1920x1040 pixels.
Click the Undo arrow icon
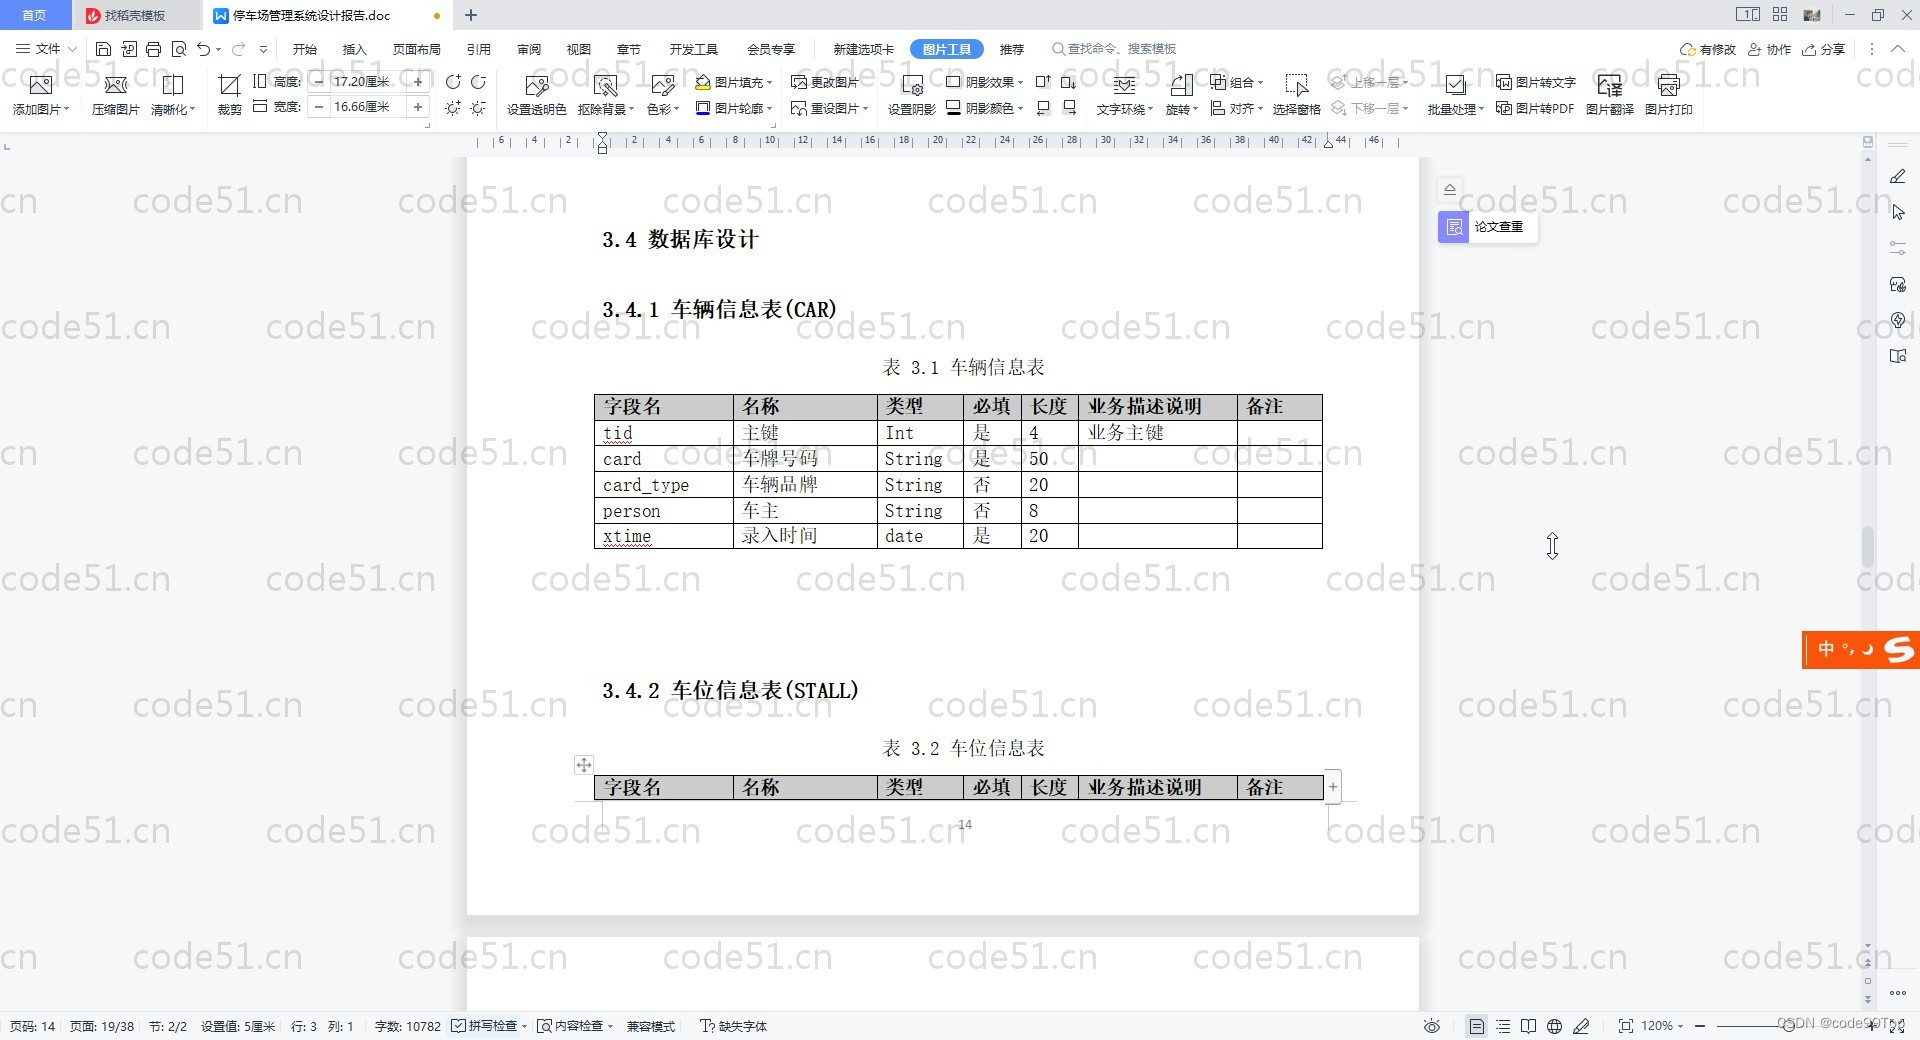tap(204, 49)
